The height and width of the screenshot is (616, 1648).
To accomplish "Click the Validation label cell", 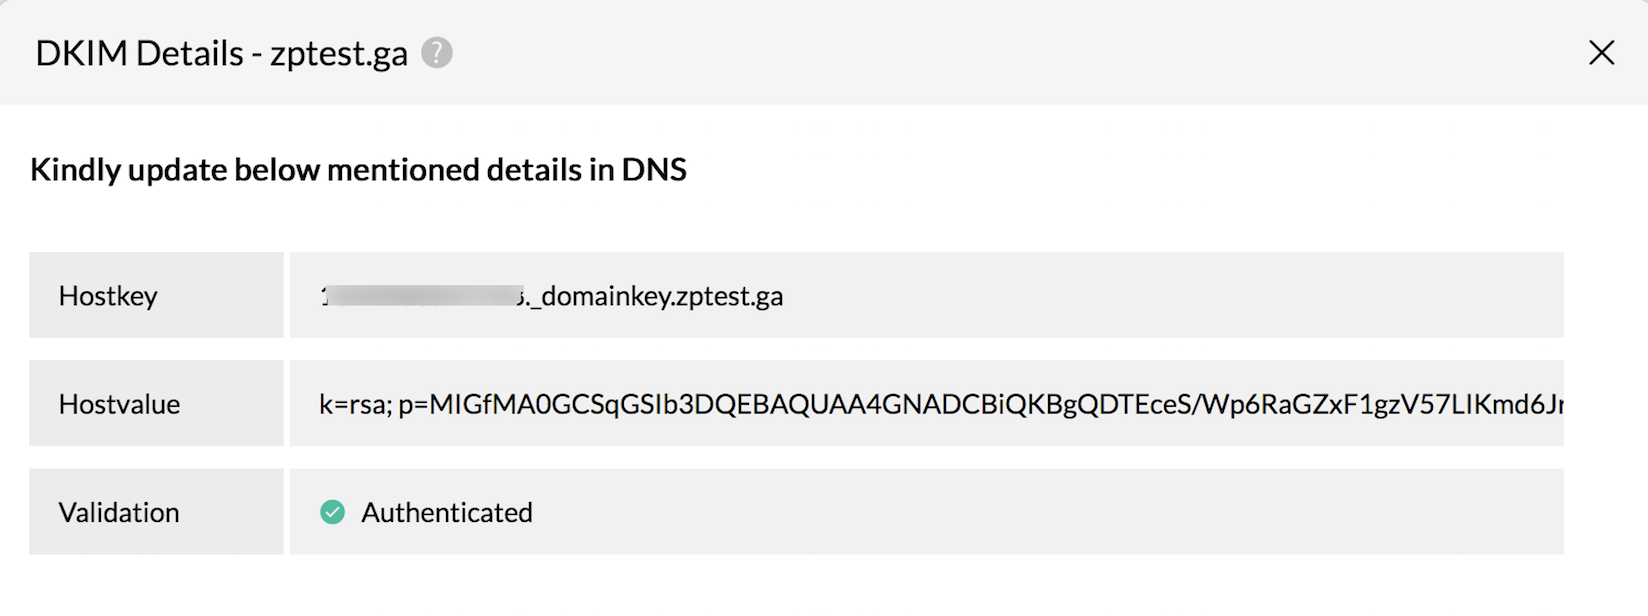I will [x=156, y=512].
